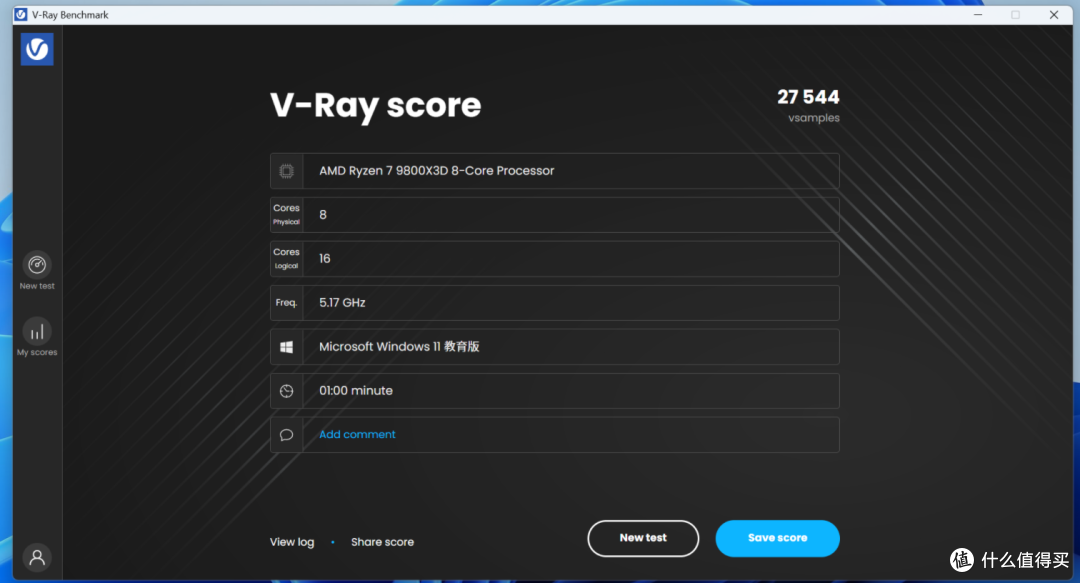1080x583 pixels.
Task: Click the physical cores value 8
Action: pyautogui.click(x=323, y=215)
